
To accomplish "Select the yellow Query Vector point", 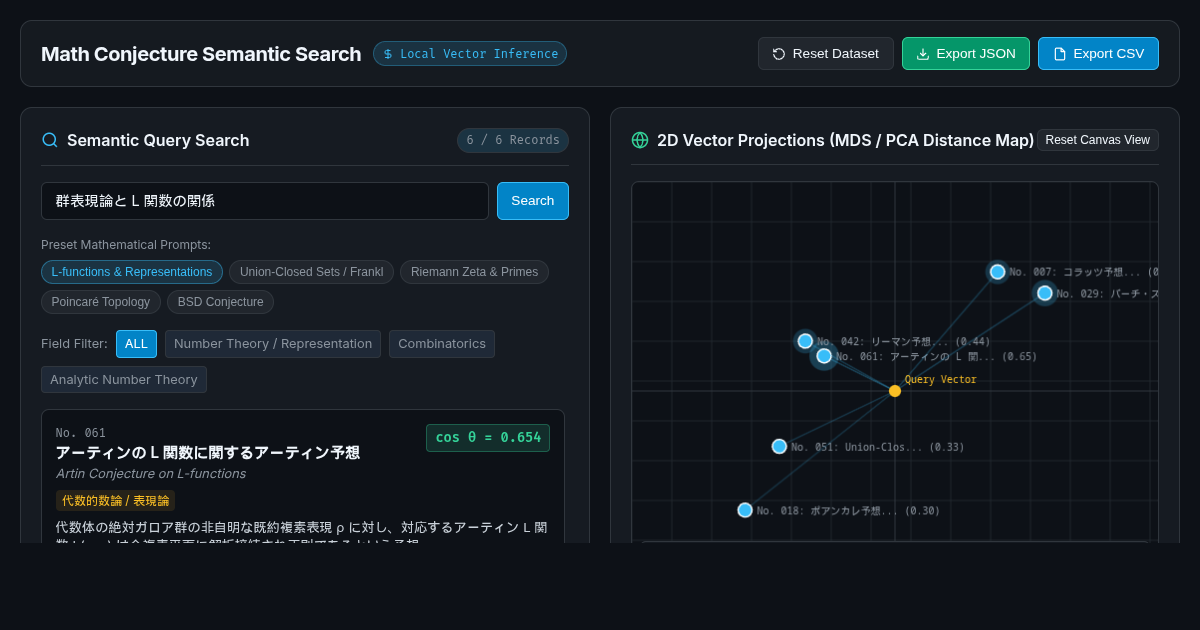I will tap(895, 391).
